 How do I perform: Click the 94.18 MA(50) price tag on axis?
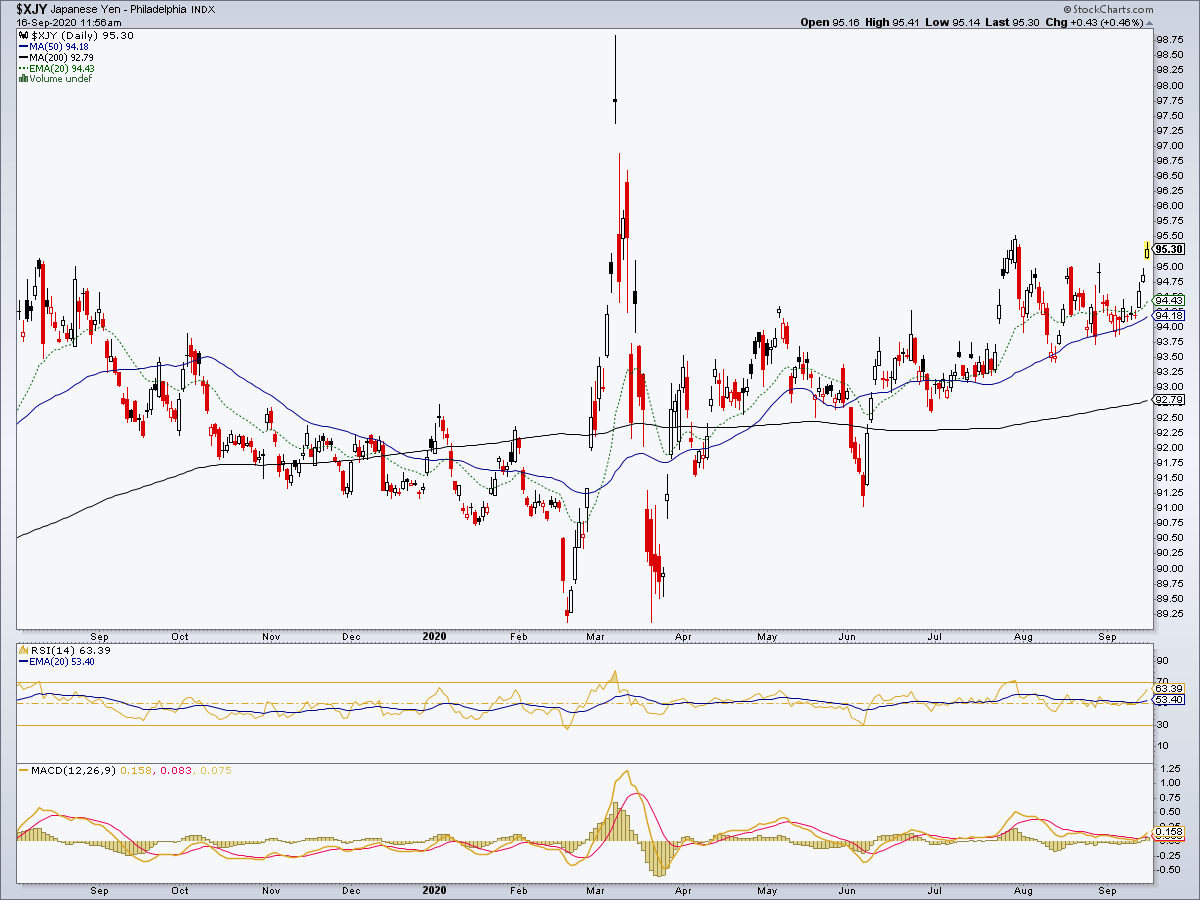pos(1169,315)
